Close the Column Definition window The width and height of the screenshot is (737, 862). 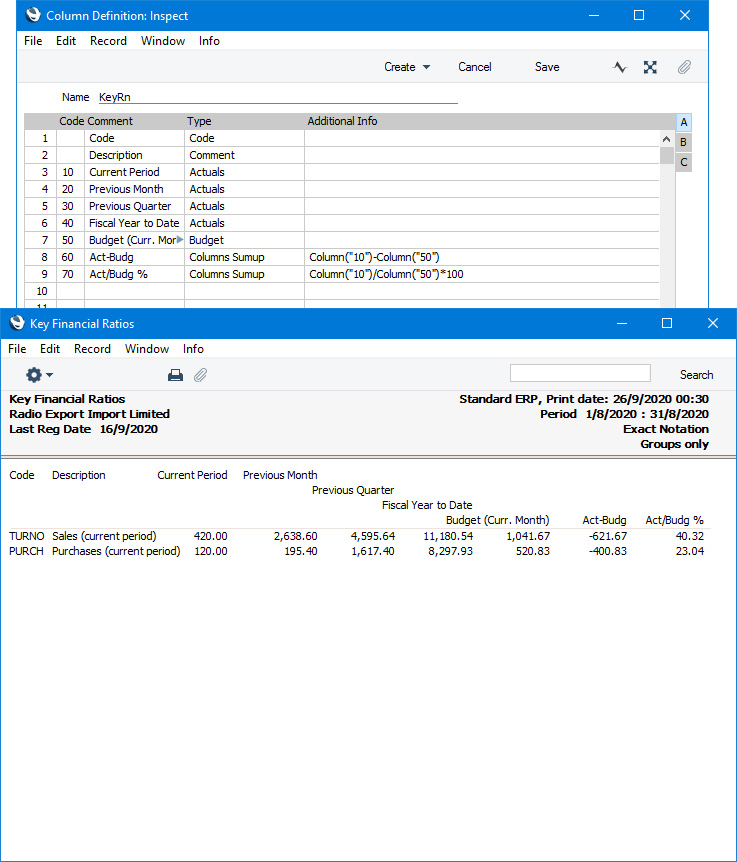[x=685, y=15]
